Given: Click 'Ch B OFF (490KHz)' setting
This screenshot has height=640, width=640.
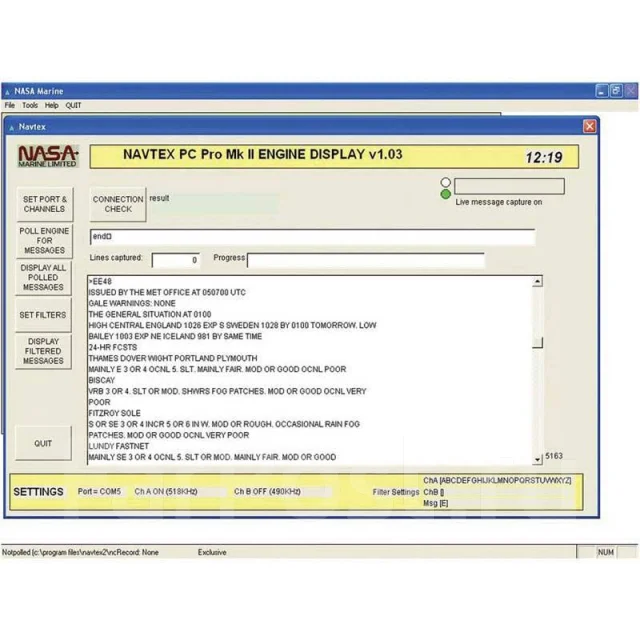Looking at the screenshot, I should point(267,491).
